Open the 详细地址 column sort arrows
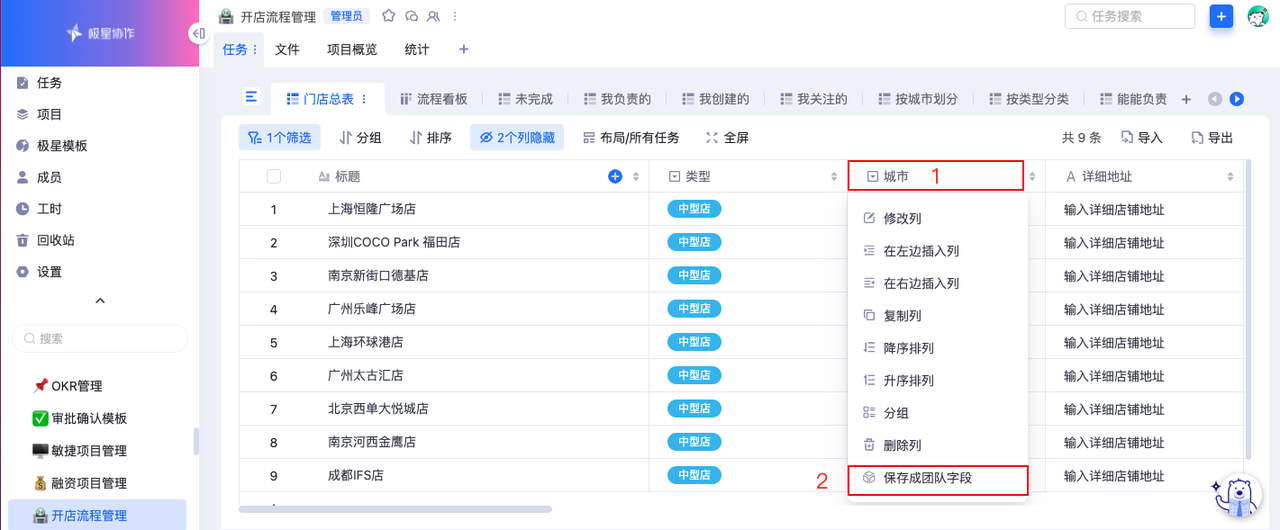This screenshot has height=530, width=1280. point(1231,177)
